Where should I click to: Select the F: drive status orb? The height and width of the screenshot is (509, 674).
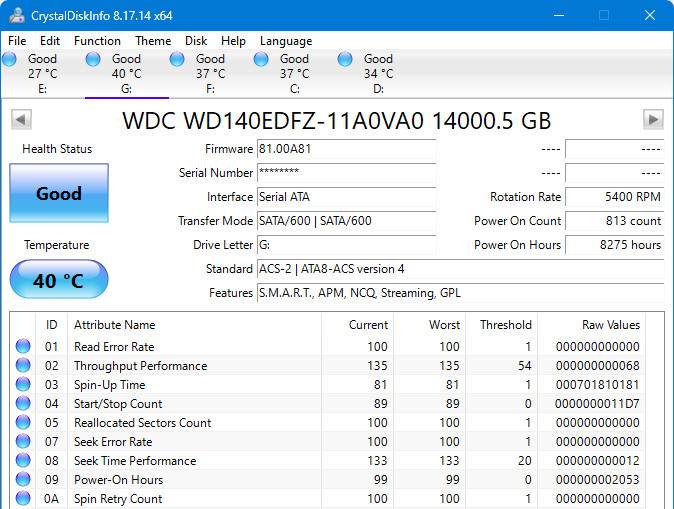[178, 60]
